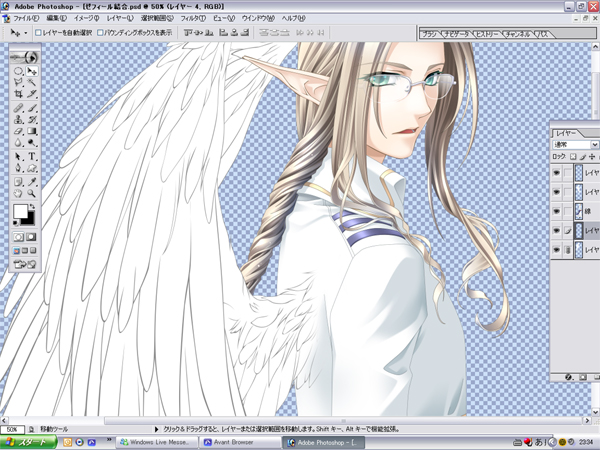Click the Adobe Online feather icon atop toolbox
600x450 pixels.
click(x=25, y=58)
